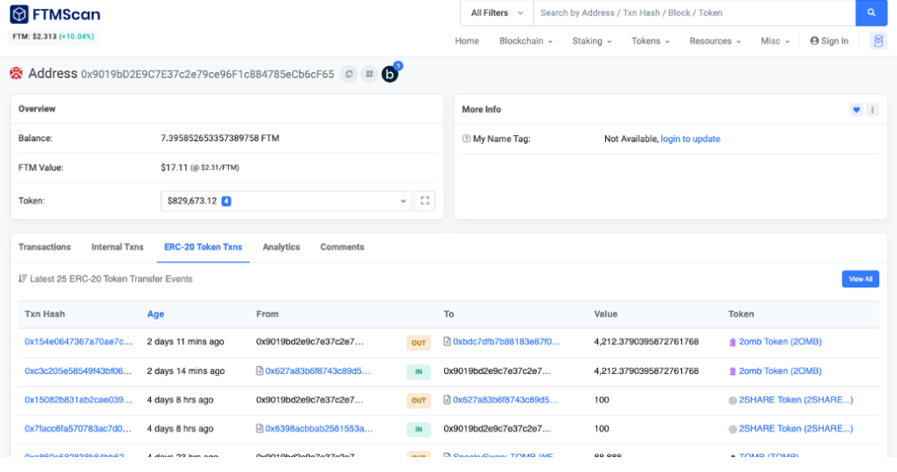The width and height of the screenshot is (897, 472).
Task: Open transaction hash 0x15082b831ab2cae039
Action: pos(78,400)
